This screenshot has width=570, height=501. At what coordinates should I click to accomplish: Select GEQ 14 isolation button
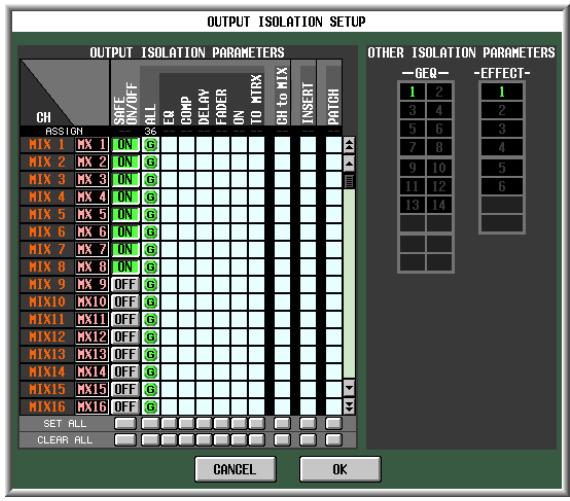click(x=439, y=205)
